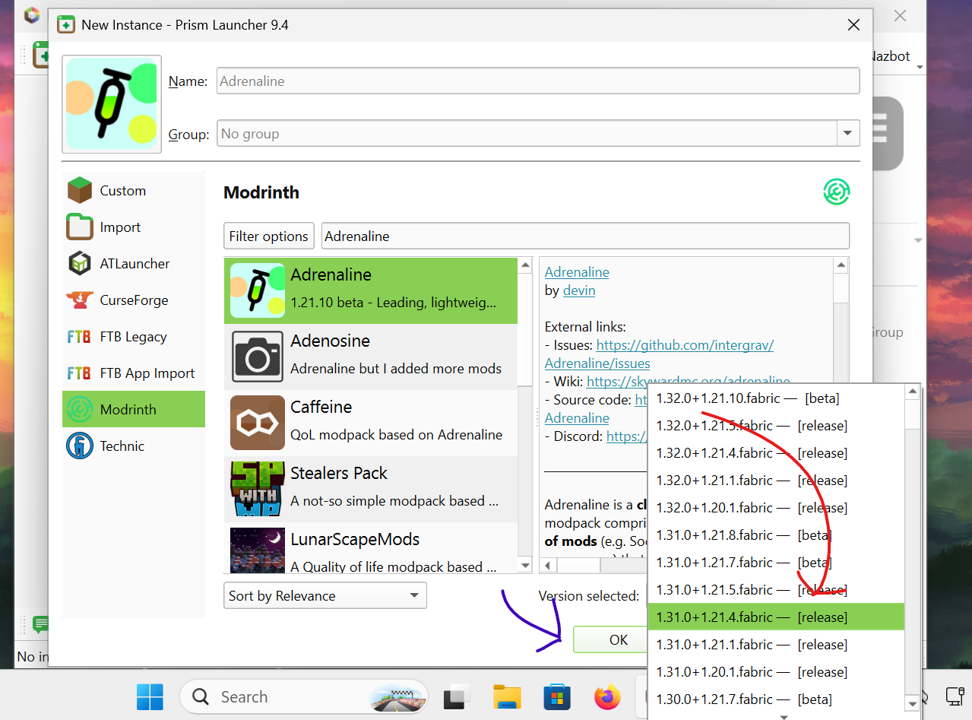Select the FTB Legacy source icon

pos(79,336)
